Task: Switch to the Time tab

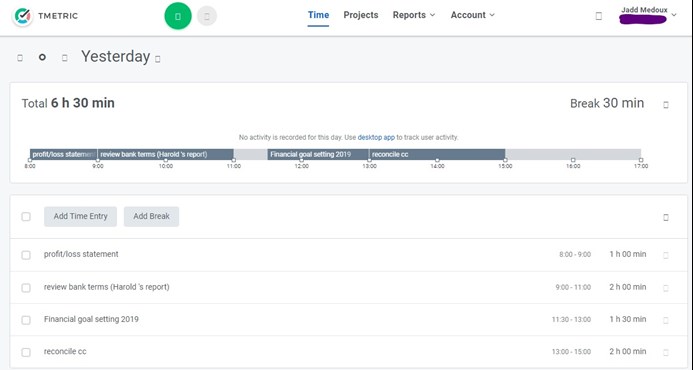Action: point(318,15)
